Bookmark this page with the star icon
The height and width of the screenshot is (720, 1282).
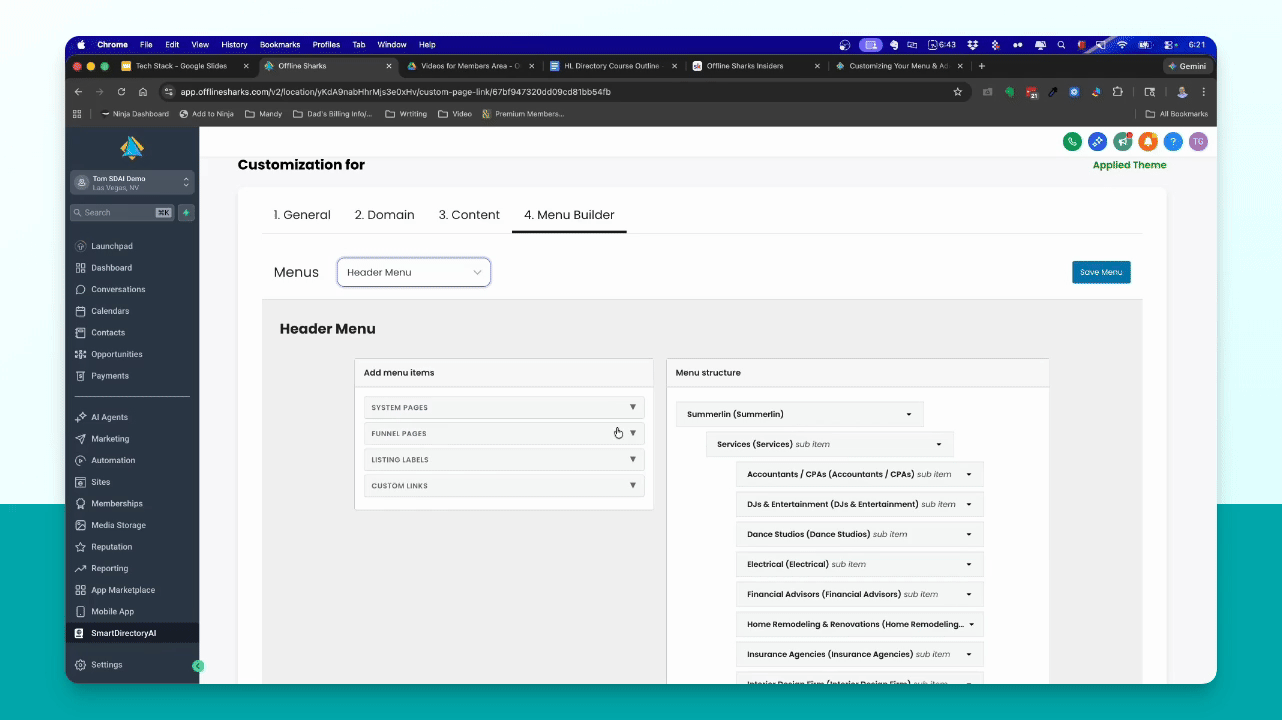[x=957, y=91]
